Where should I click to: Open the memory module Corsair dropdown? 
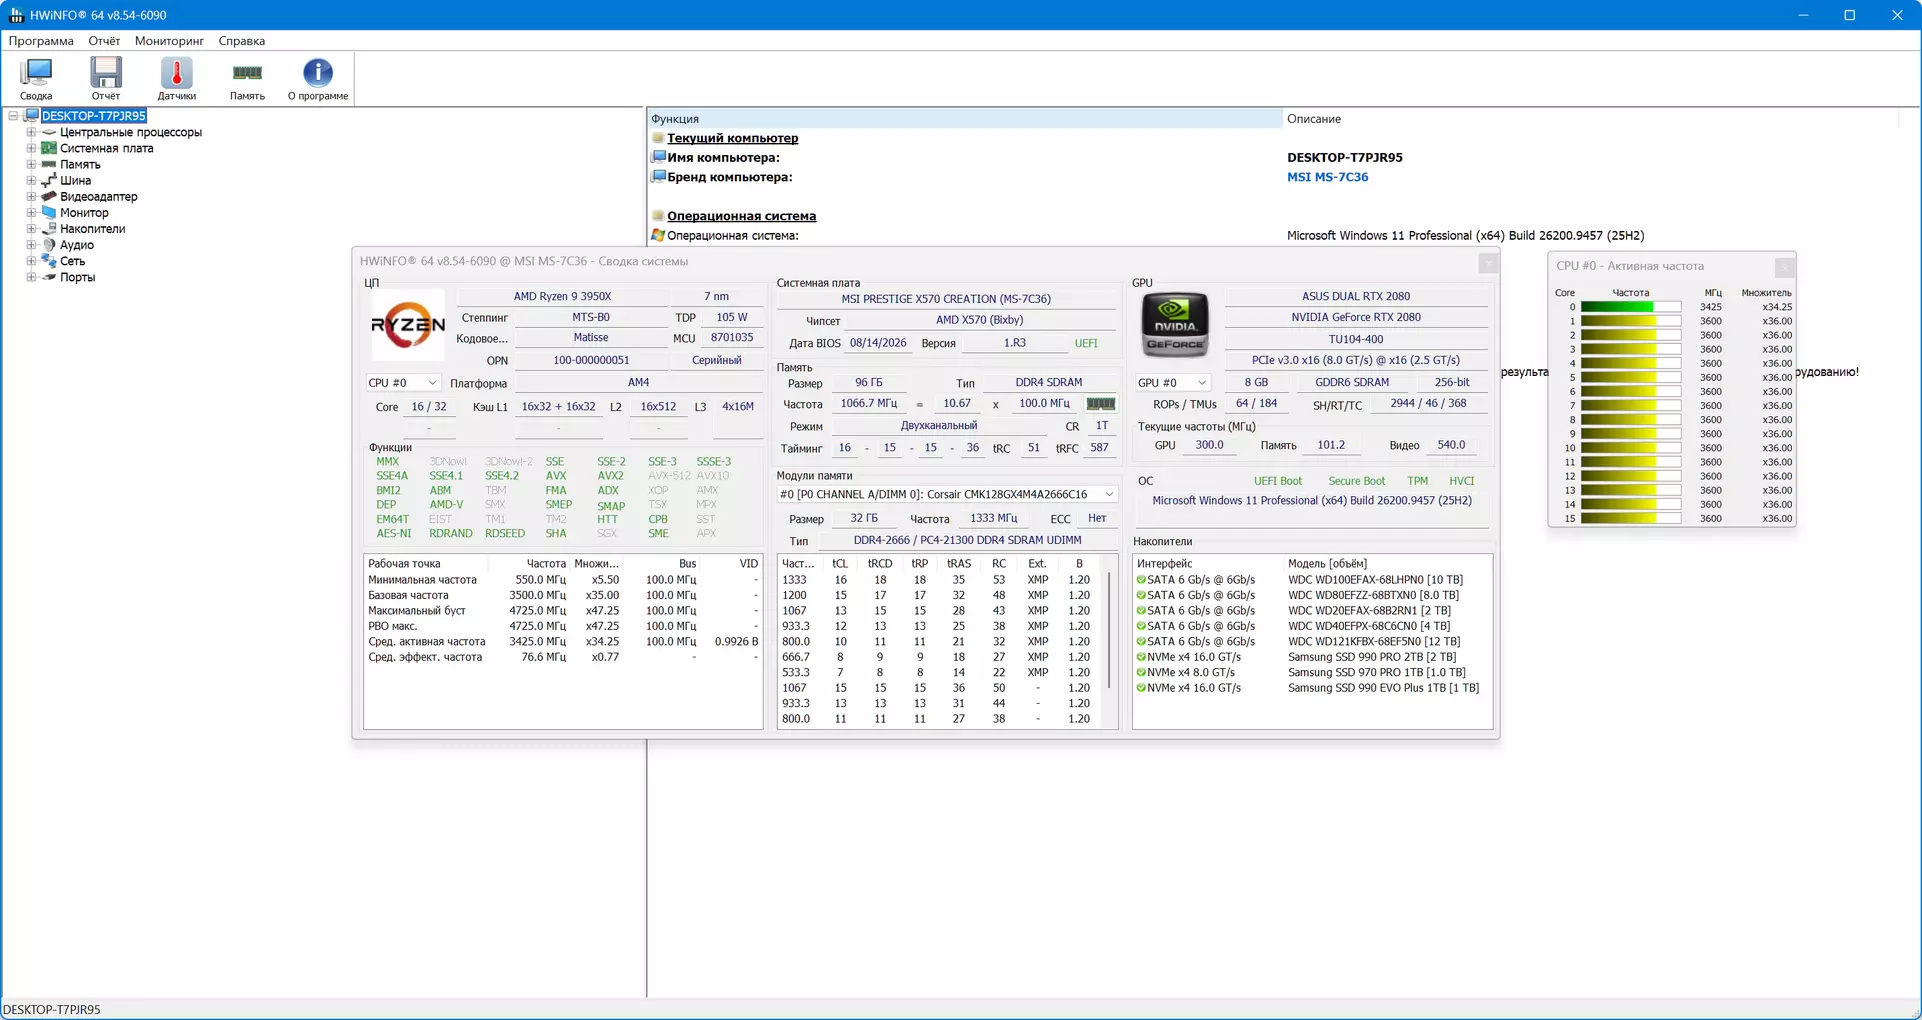point(947,494)
